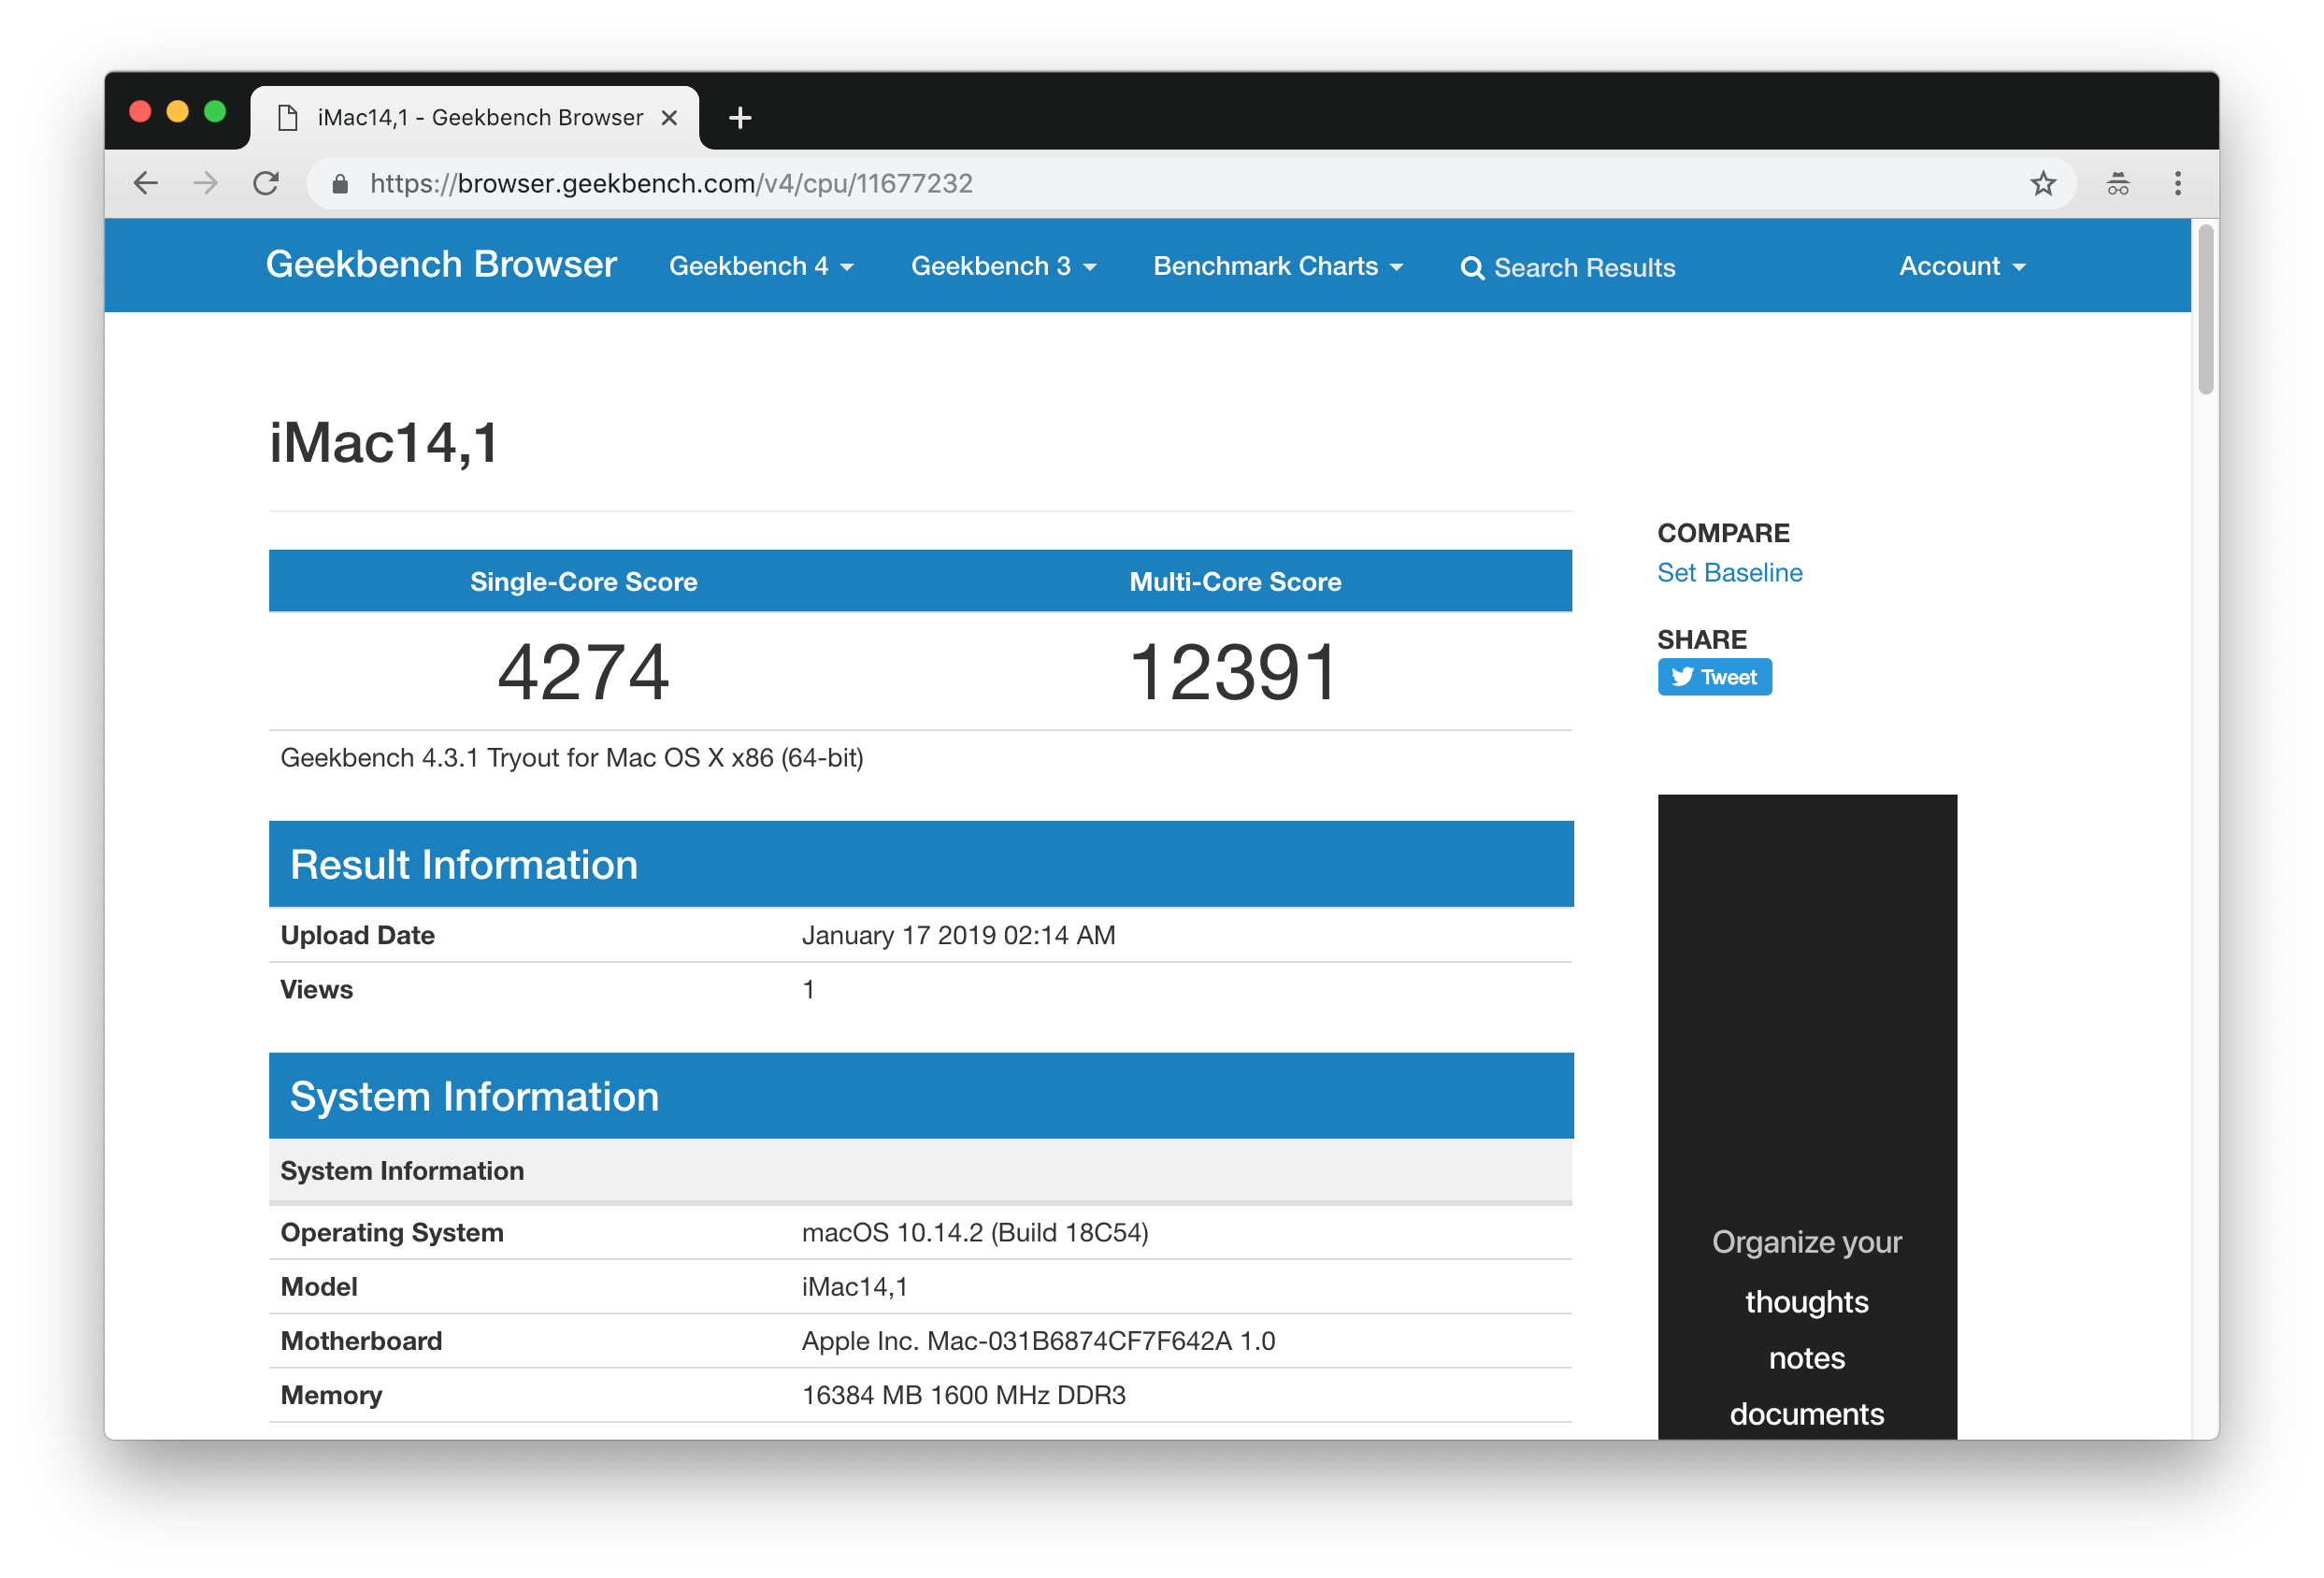The image size is (2324, 1578).
Task: Select the iMac14,1 browser tab
Action: point(478,118)
